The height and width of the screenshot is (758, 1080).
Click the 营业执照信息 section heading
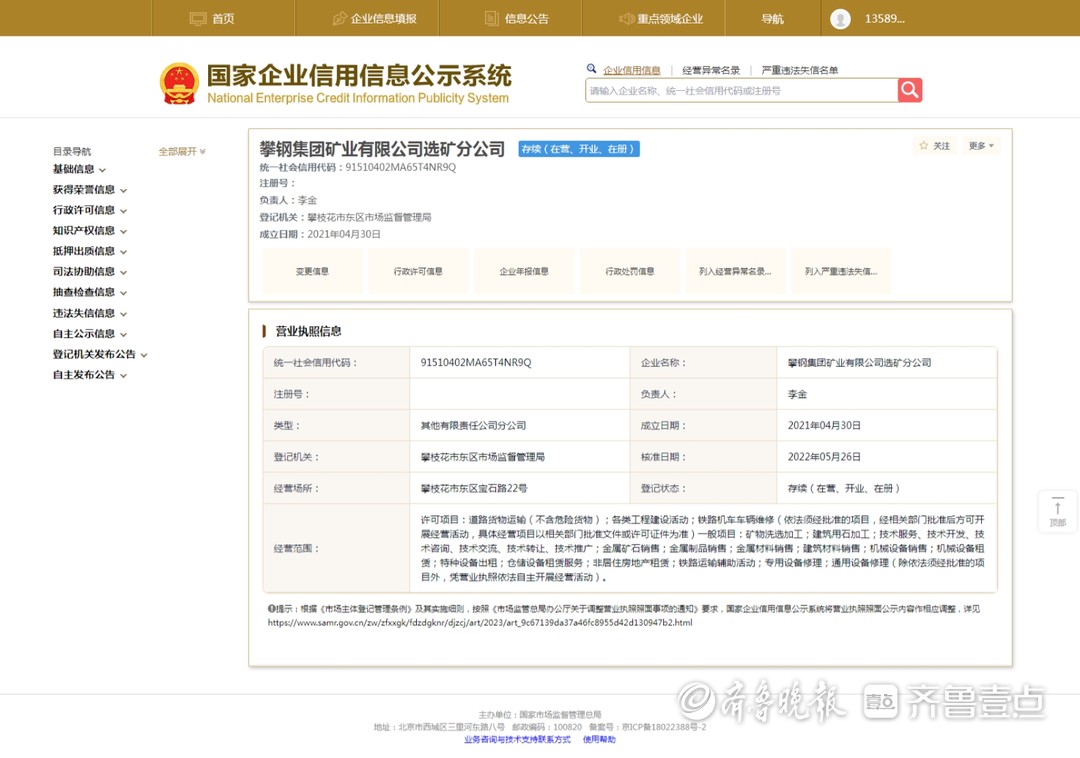point(308,331)
